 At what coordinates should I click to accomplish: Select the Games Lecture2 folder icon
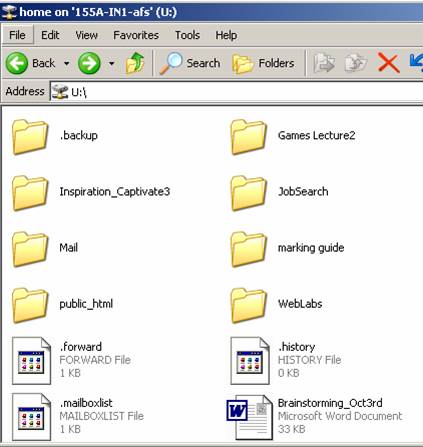coord(249,137)
